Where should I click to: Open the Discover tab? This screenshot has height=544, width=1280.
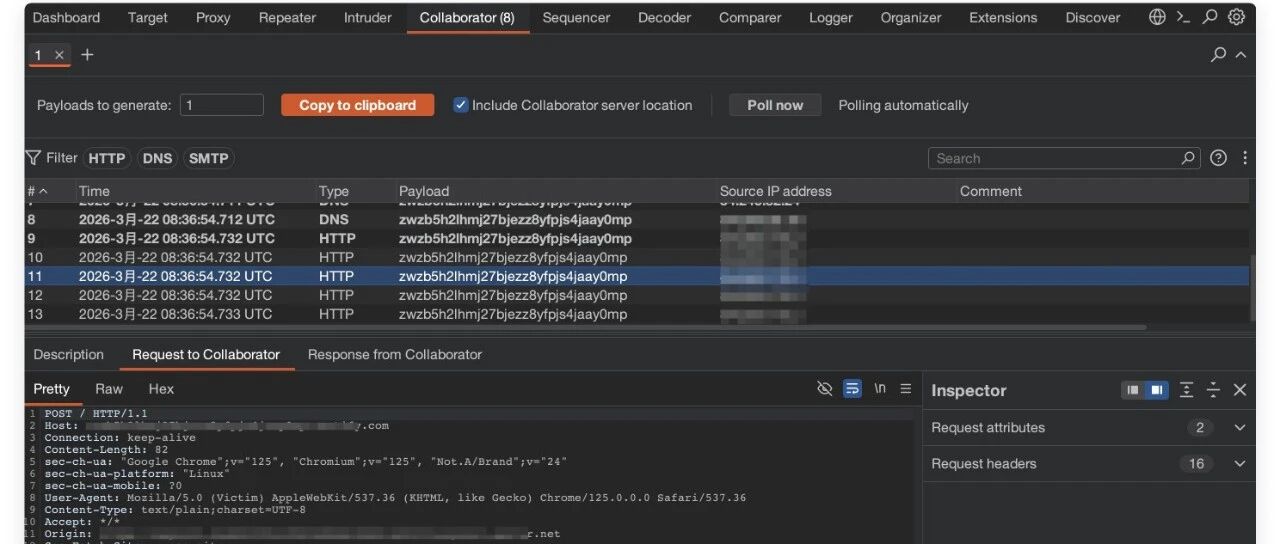[1093, 17]
